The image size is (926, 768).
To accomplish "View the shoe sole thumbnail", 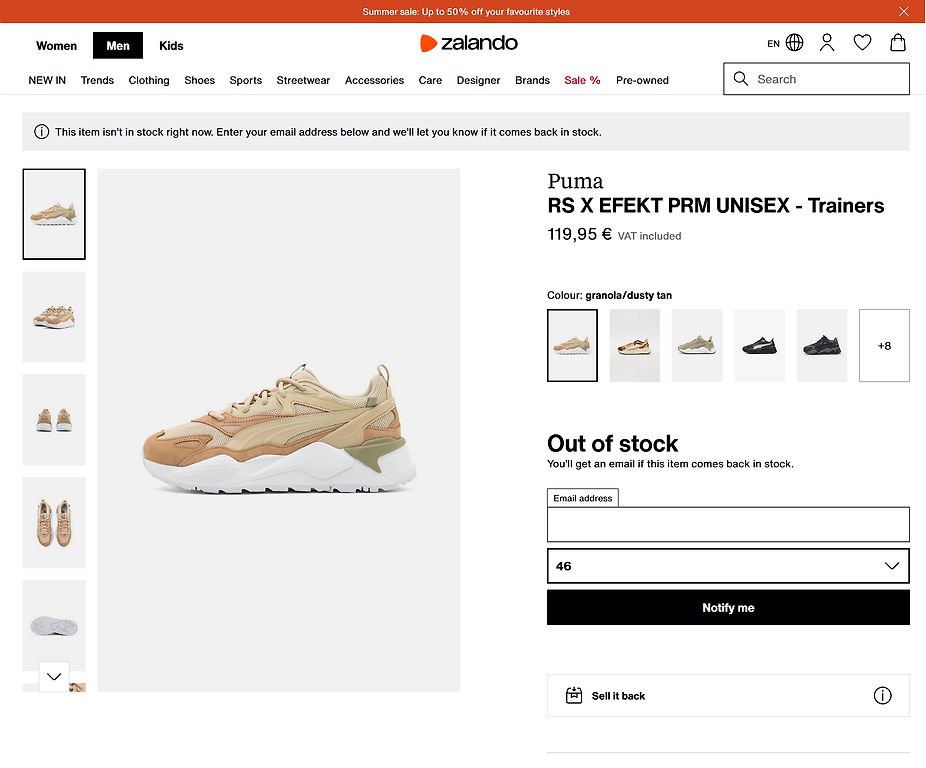I will pyautogui.click(x=54, y=626).
